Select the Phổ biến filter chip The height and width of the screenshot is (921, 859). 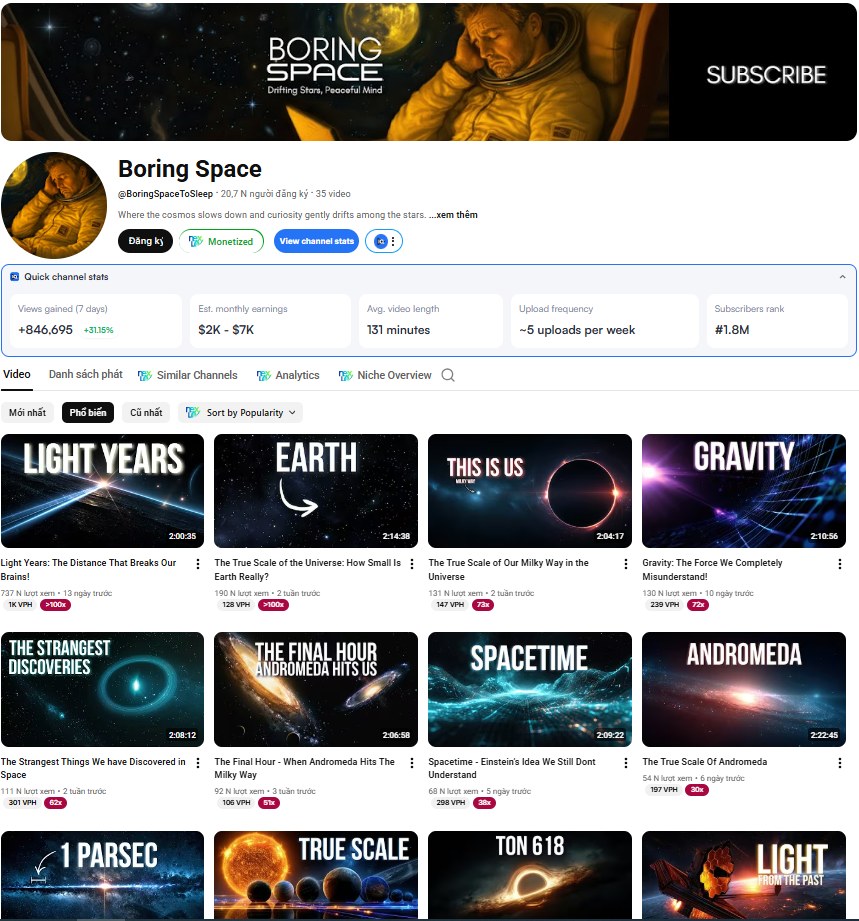pos(88,412)
